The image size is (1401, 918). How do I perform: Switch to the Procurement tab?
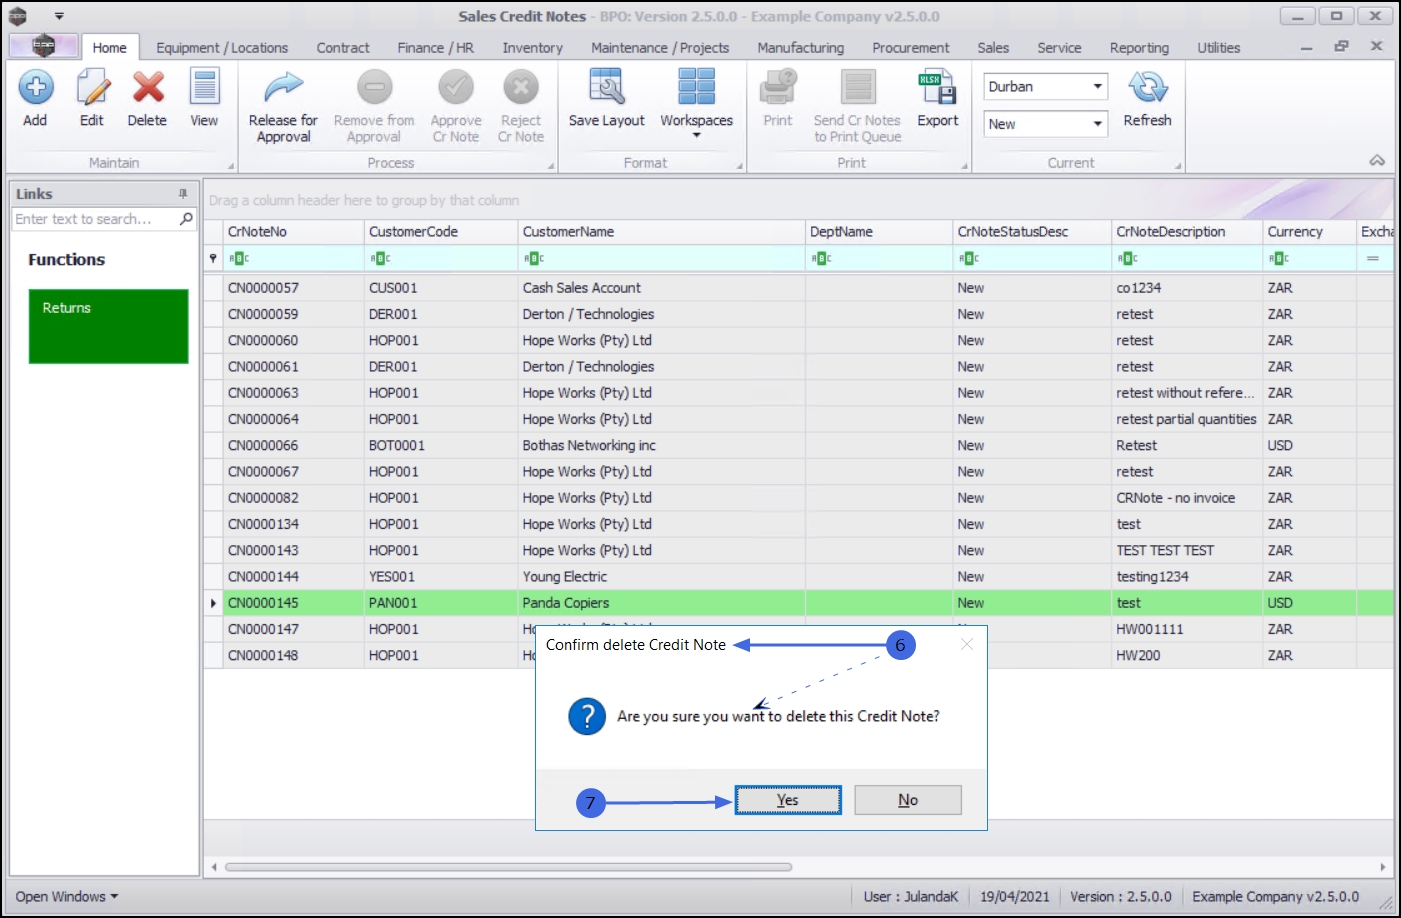point(910,48)
